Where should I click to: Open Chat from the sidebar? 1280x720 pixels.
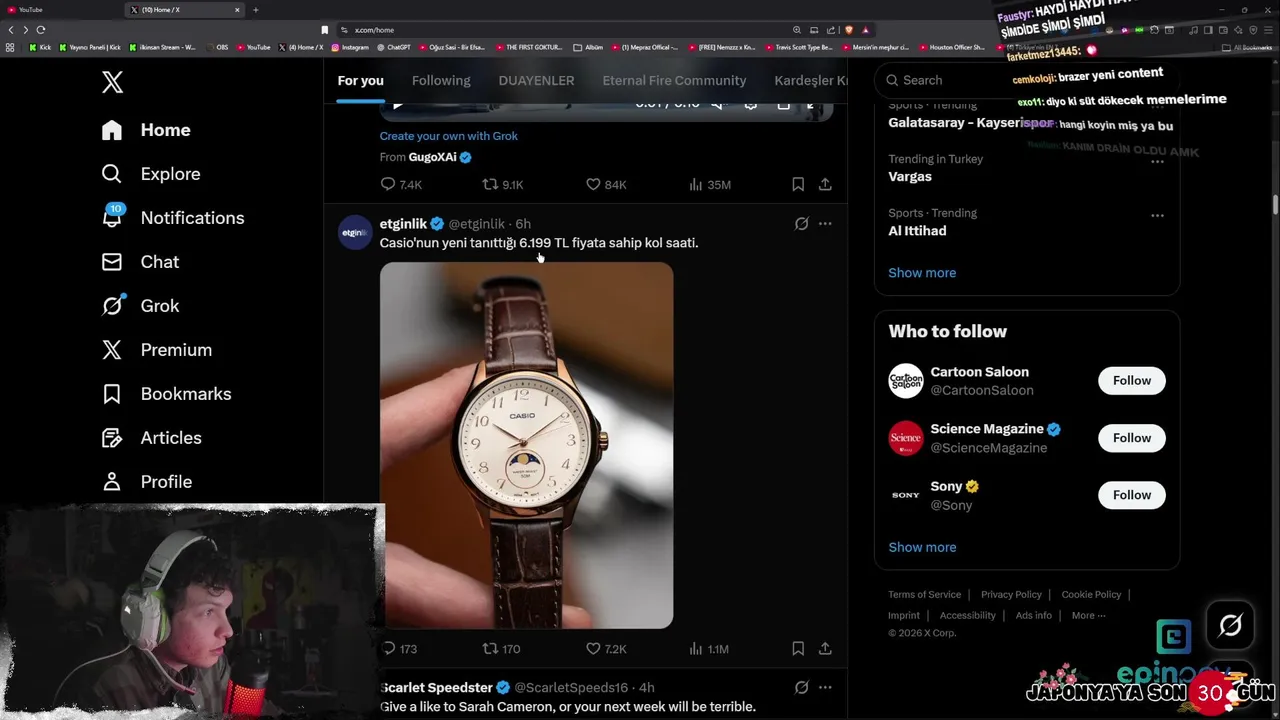140,262
